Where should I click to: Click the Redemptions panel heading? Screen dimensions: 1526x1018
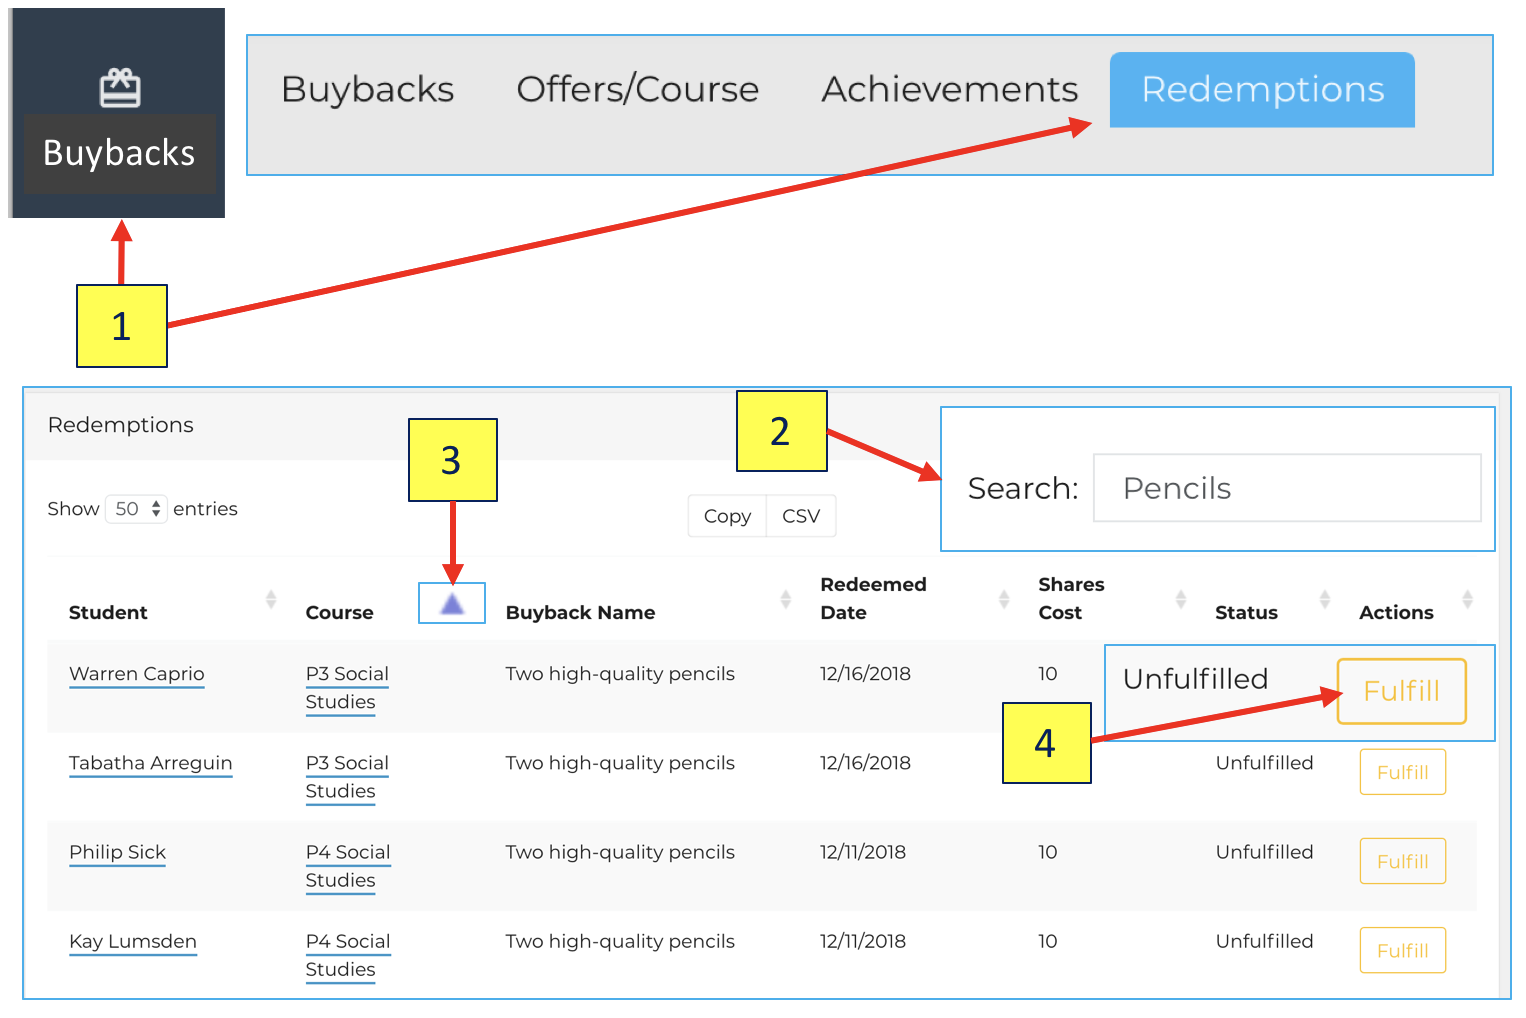(x=120, y=425)
